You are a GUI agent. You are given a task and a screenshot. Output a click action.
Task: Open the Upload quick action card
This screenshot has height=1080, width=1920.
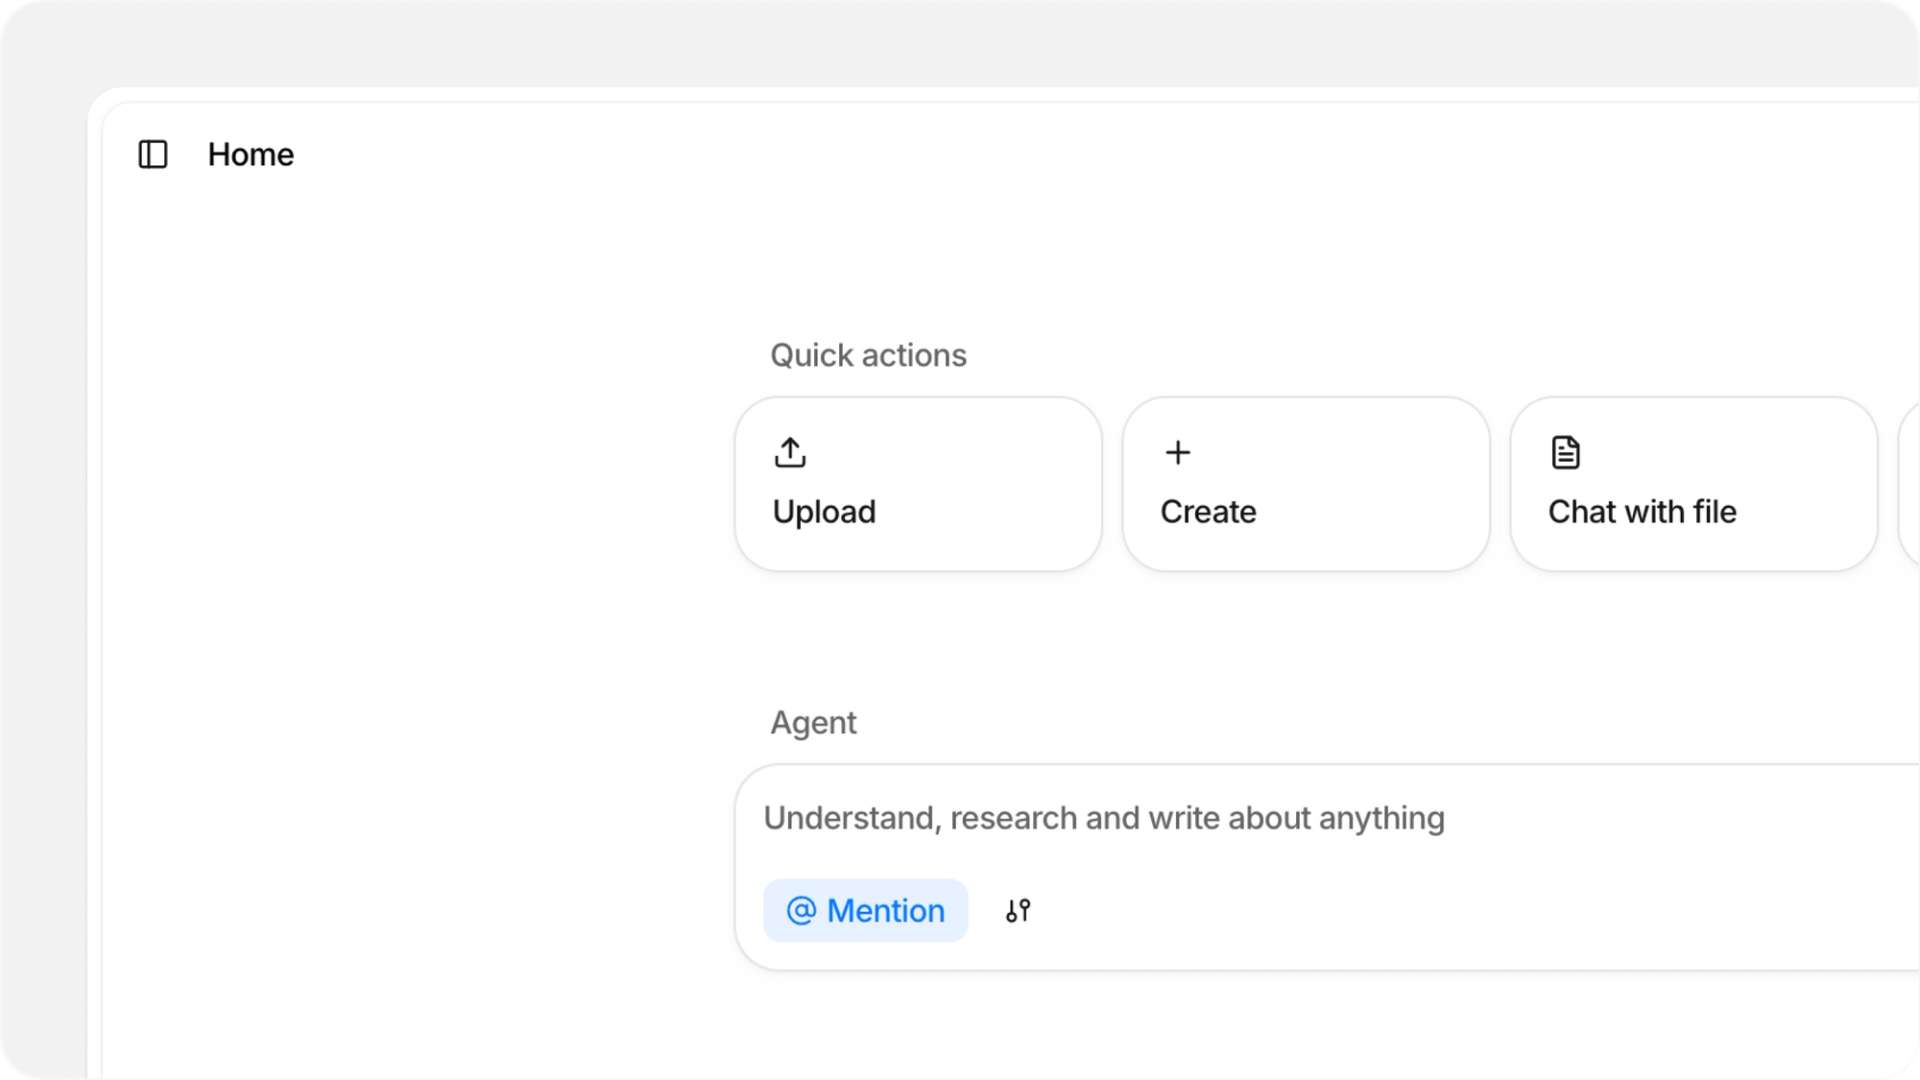click(x=918, y=484)
